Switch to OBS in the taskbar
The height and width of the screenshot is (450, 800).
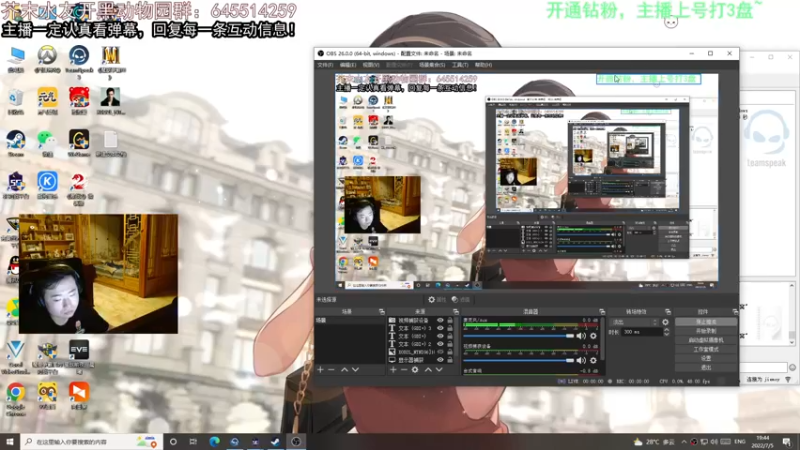point(296,441)
